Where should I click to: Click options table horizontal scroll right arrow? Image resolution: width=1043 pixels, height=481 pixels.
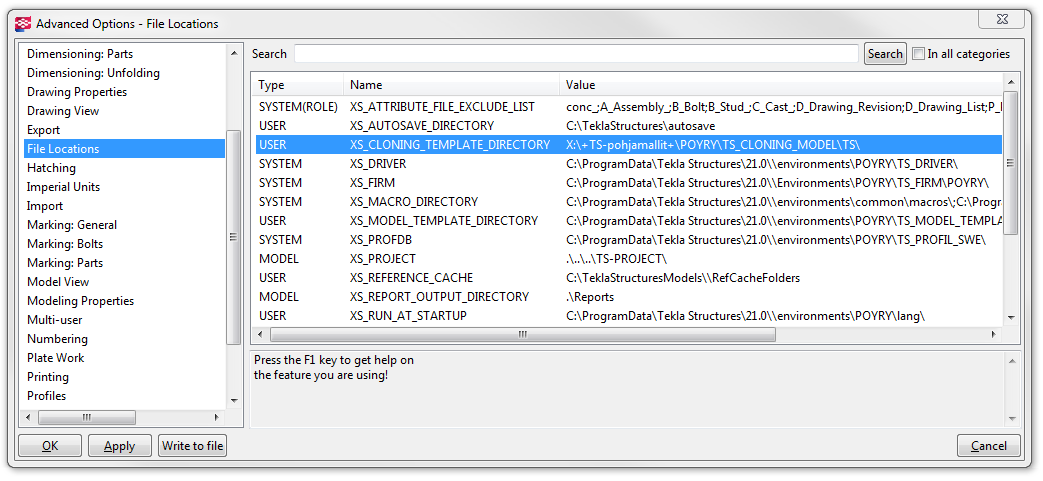pos(994,334)
